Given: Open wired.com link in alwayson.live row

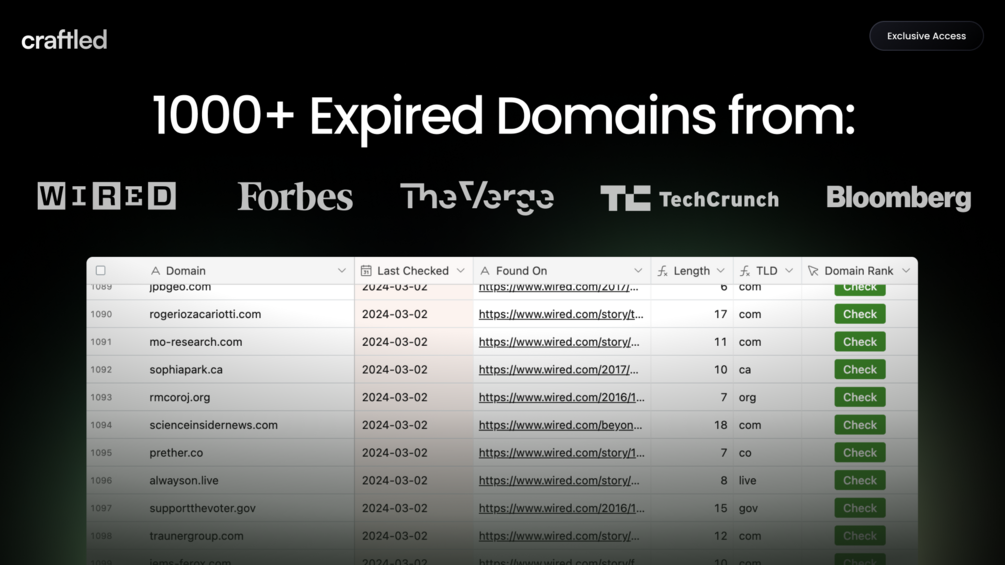Looking at the screenshot, I should point(559,480).
